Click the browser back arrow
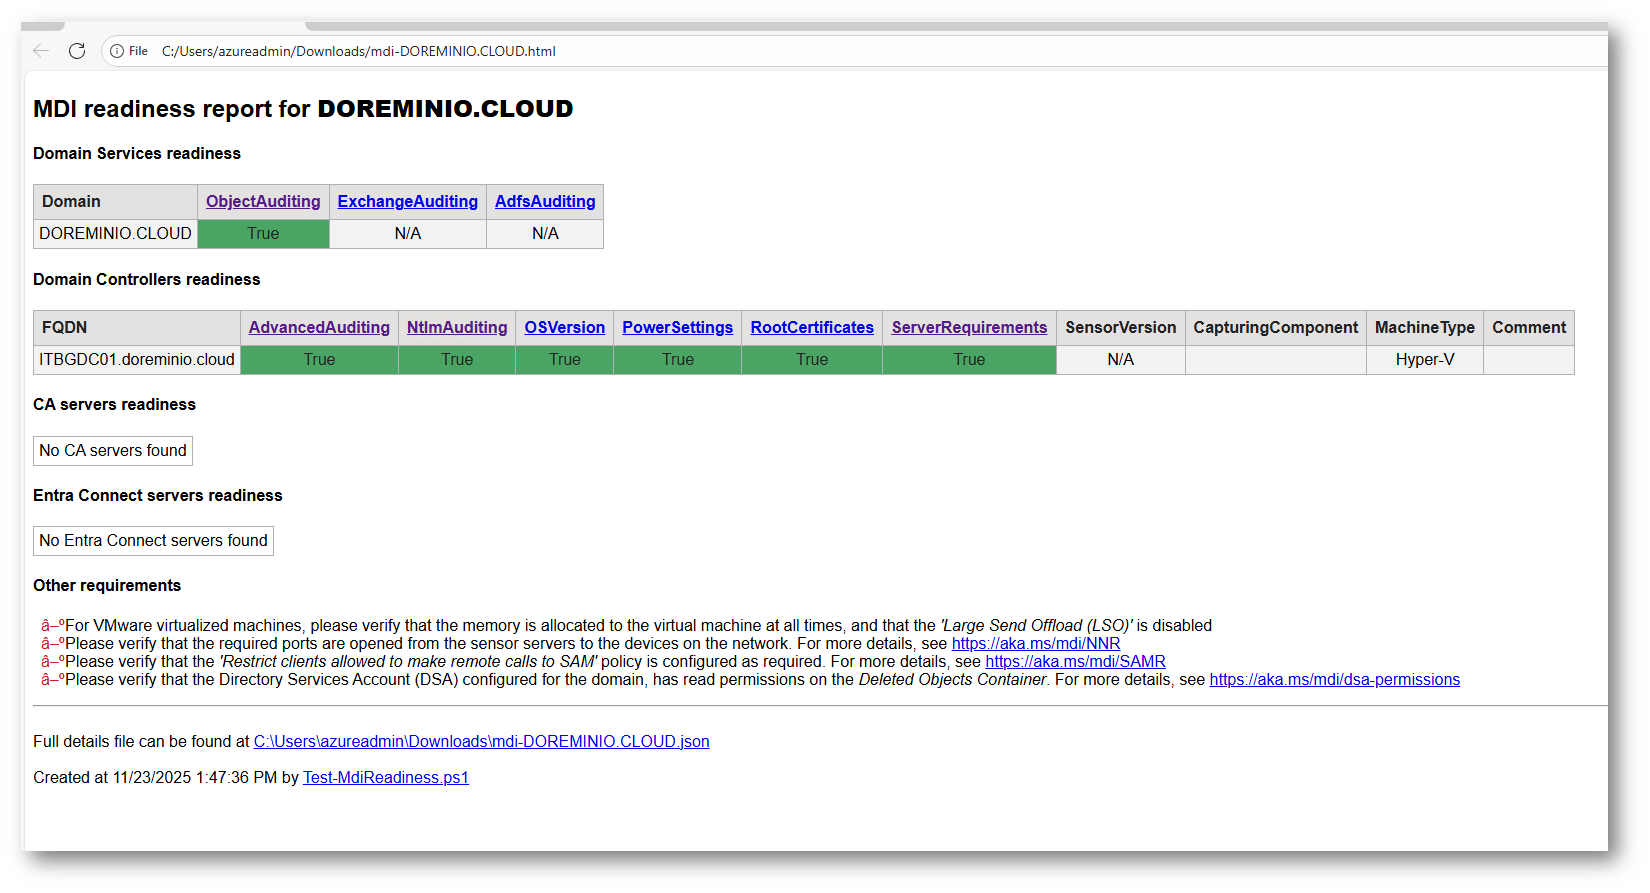Screen dimensions: 1650x893 (x=41, y=51)
